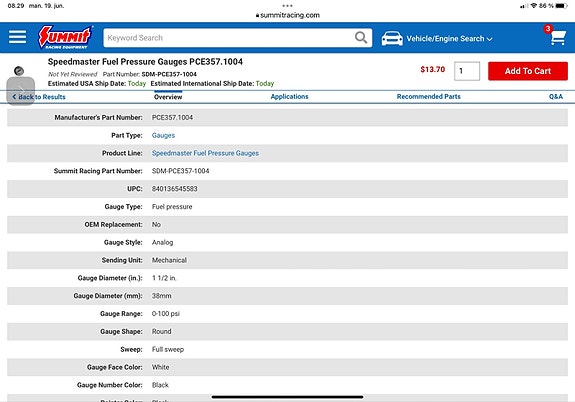Tap the gray forward arrow overlay

pyautogui.click(x=21, y=91)
